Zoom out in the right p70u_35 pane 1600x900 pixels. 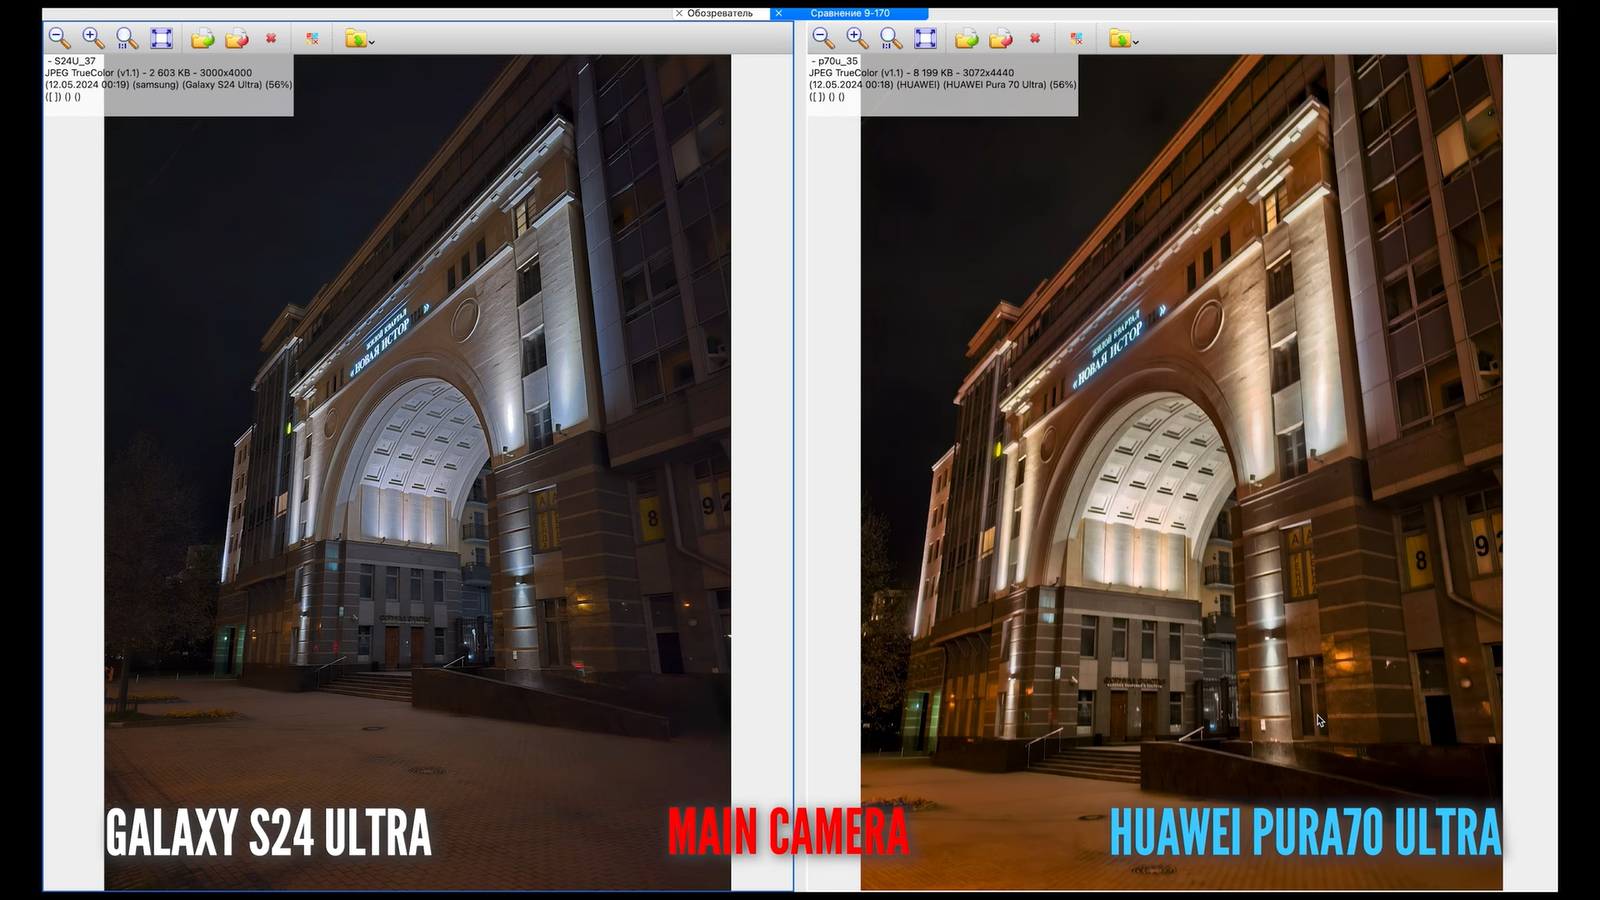click(x=823, y=38)
